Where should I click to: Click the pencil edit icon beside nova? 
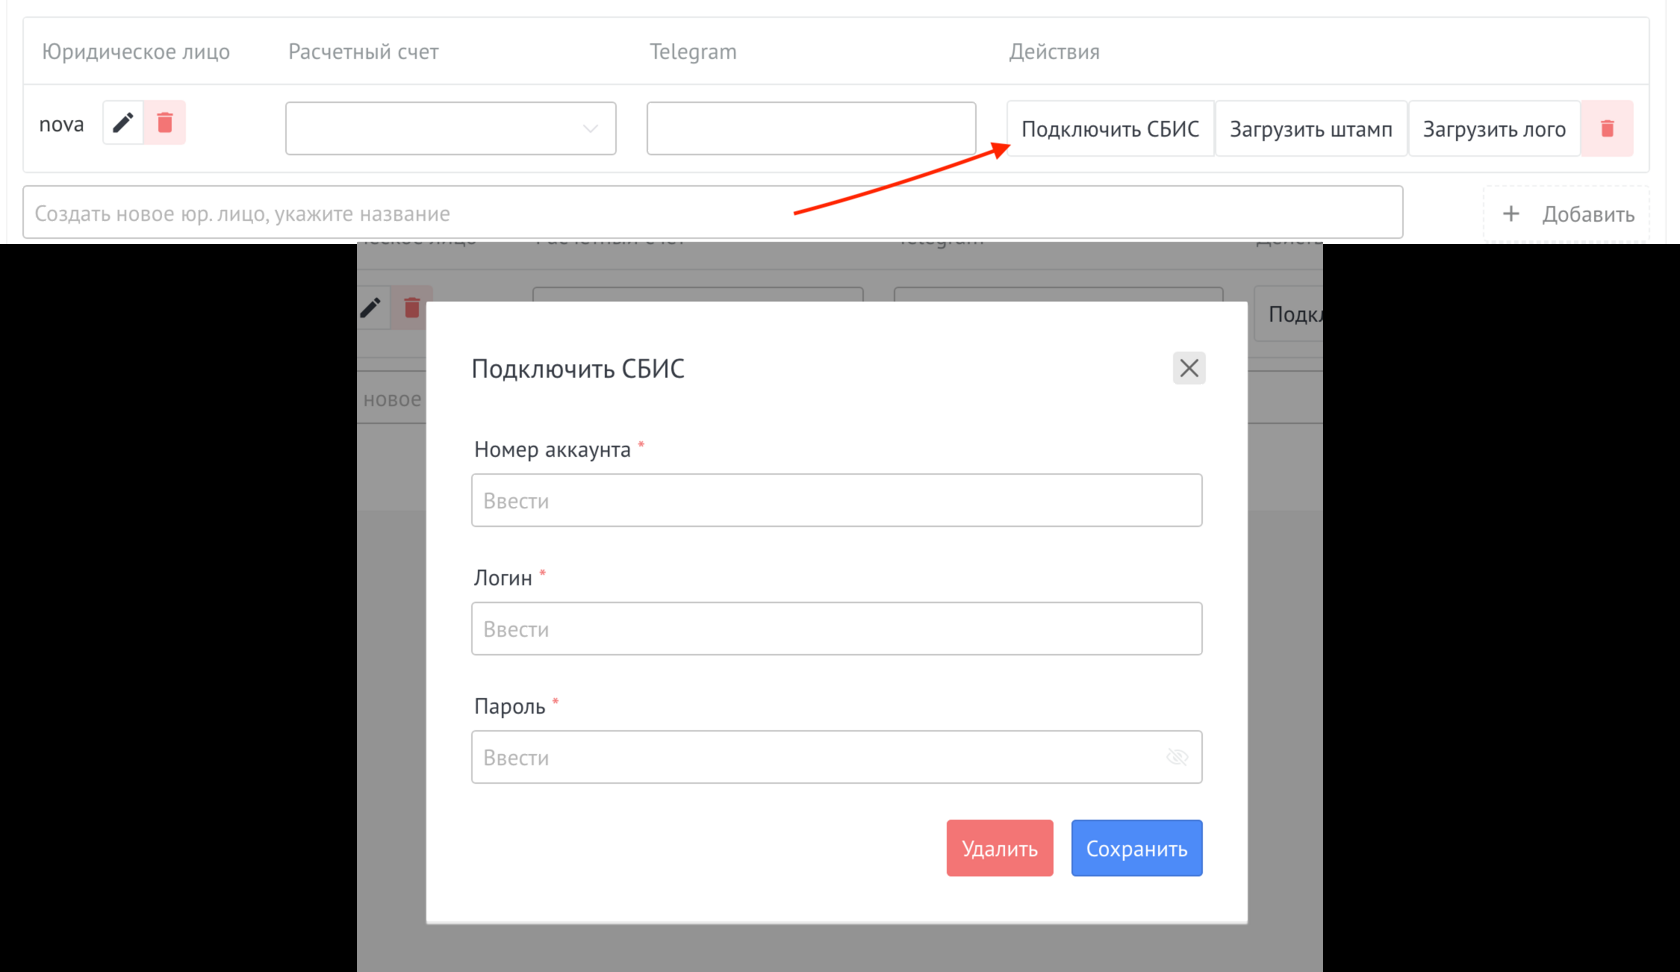click(x=123, y=123)
